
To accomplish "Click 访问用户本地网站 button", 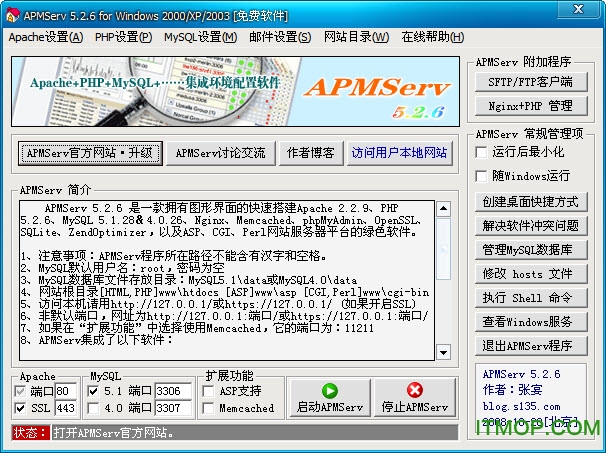I will point(399,153).
